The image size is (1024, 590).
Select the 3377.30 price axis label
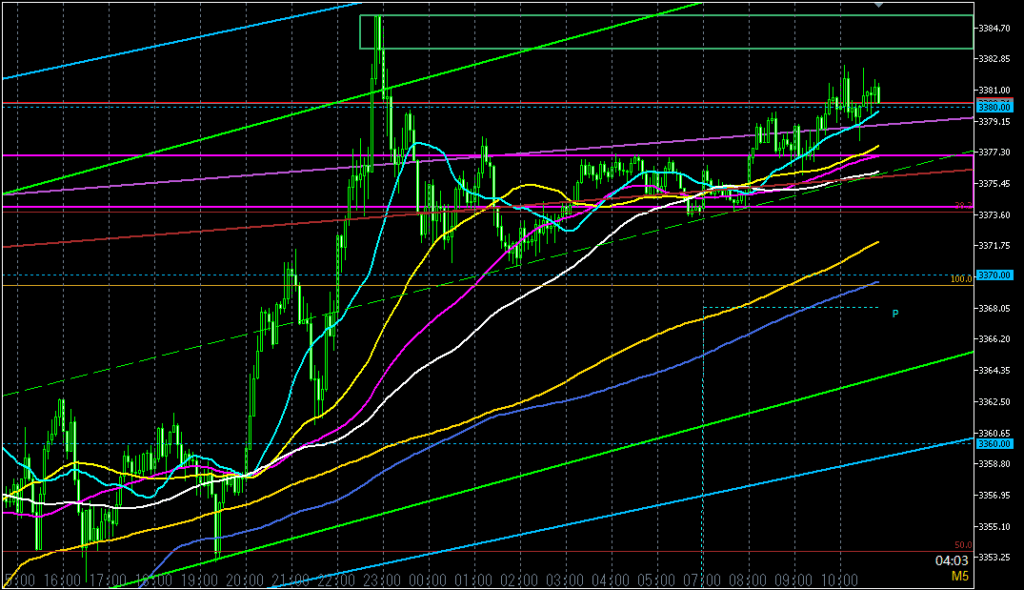(x=995, y=152)
